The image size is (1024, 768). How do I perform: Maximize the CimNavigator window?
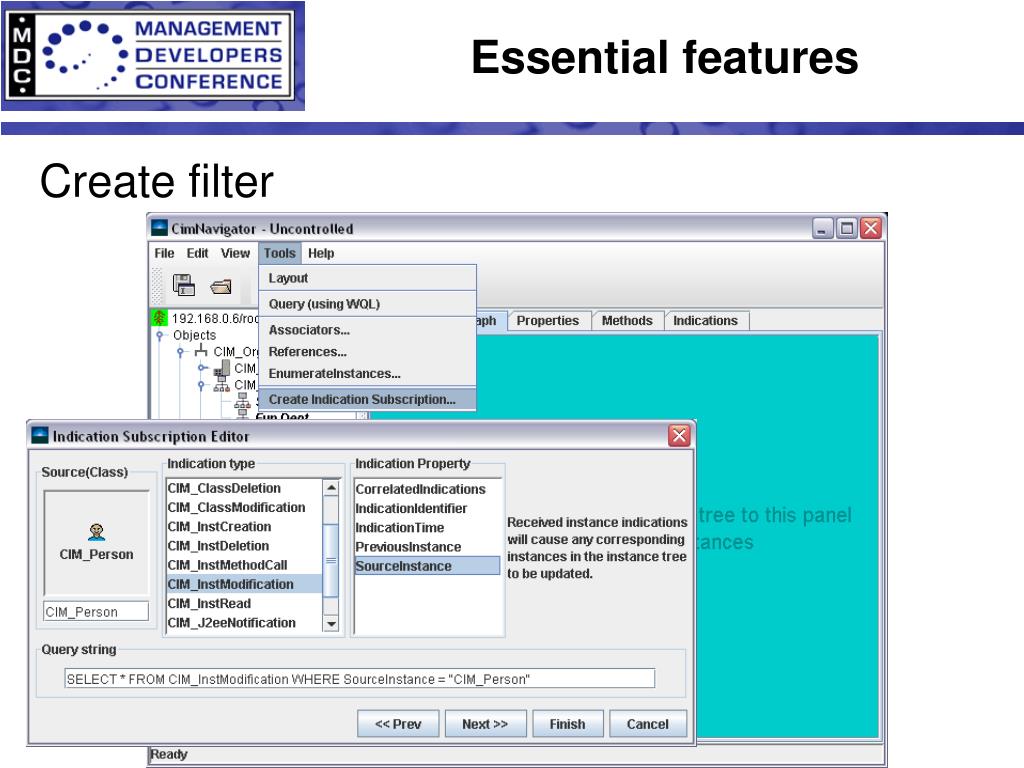(x=846, y=228)
